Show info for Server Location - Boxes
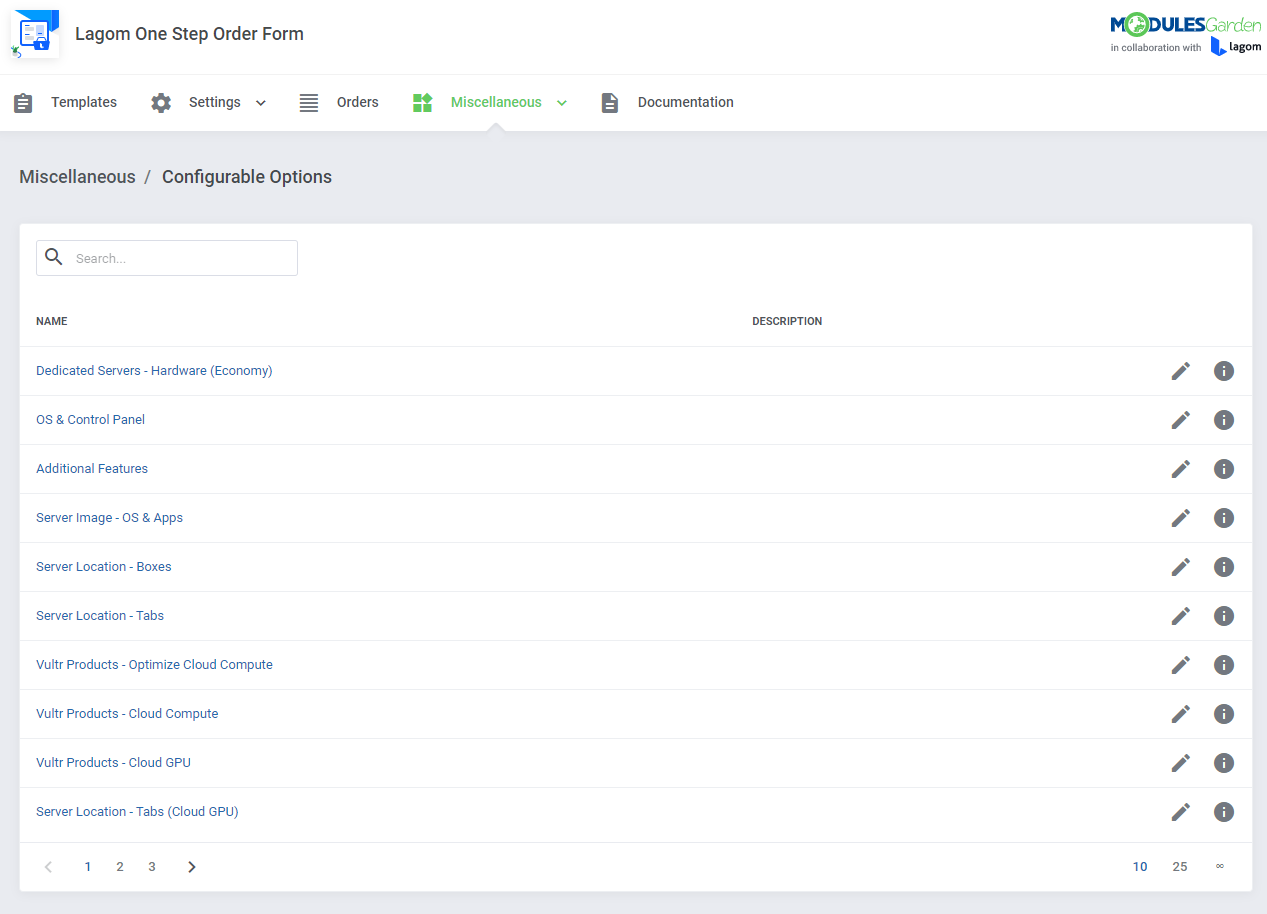The width and height of the screenshot is (1267, 914). 1224,567
